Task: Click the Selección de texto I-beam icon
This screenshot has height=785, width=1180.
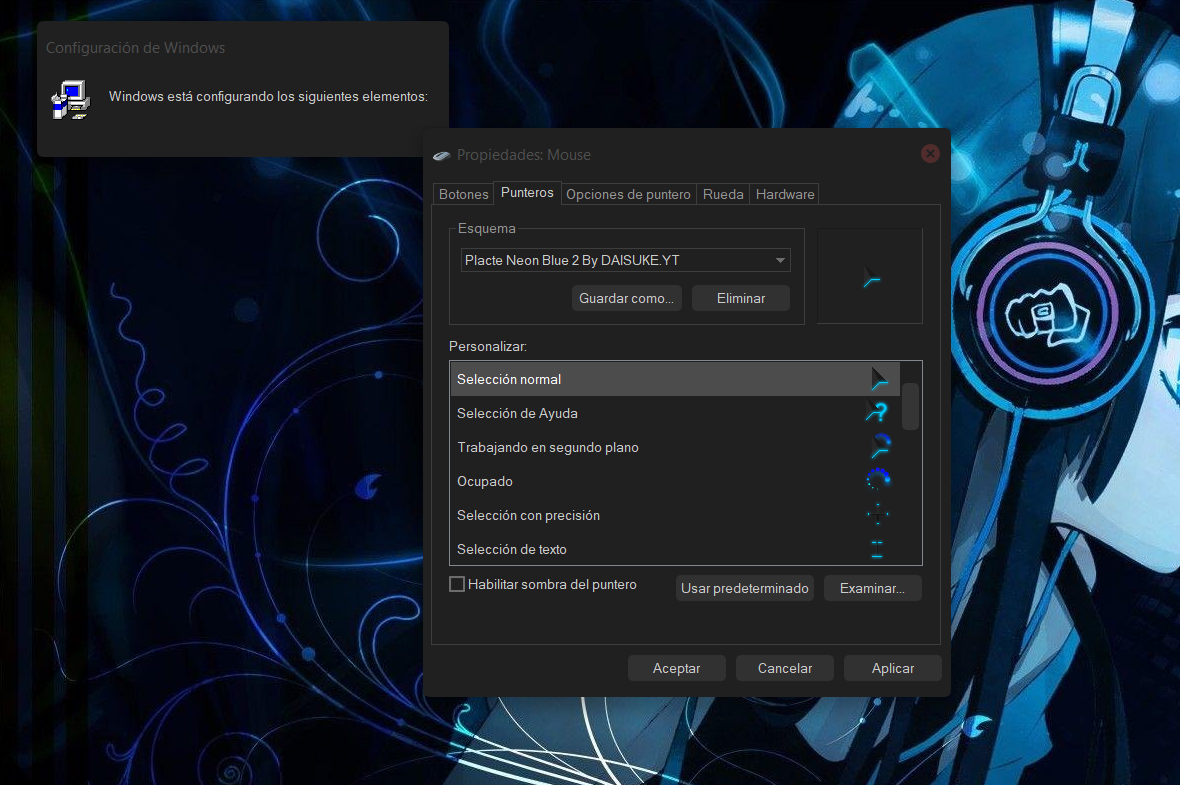Action: [x=877, y=548]
